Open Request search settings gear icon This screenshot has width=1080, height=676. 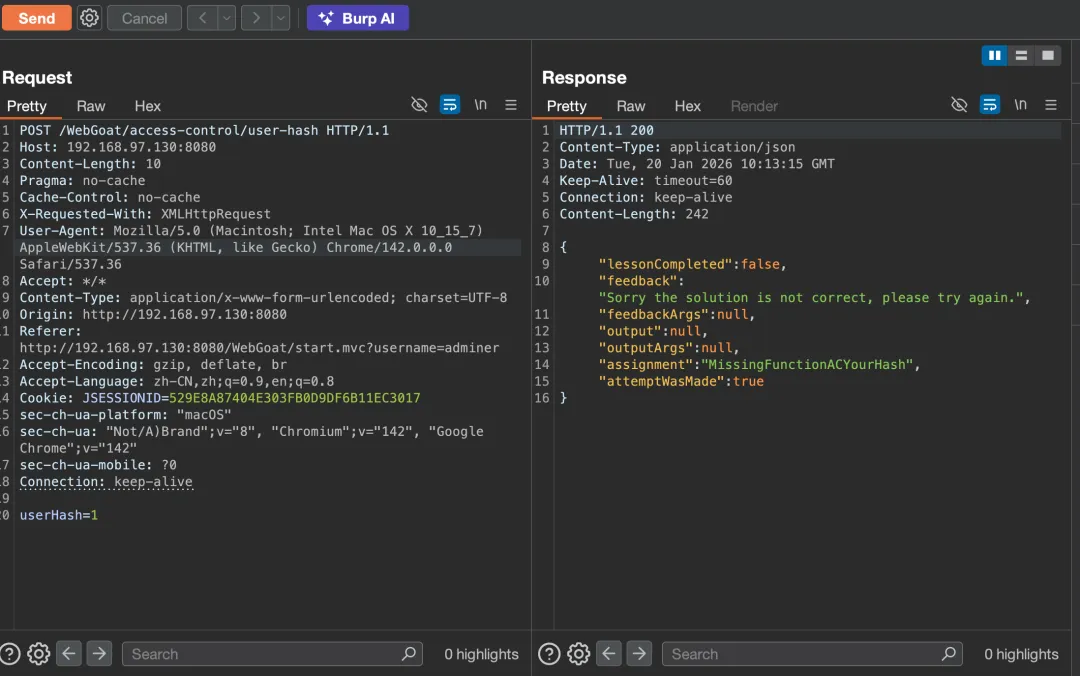(39, 654)
